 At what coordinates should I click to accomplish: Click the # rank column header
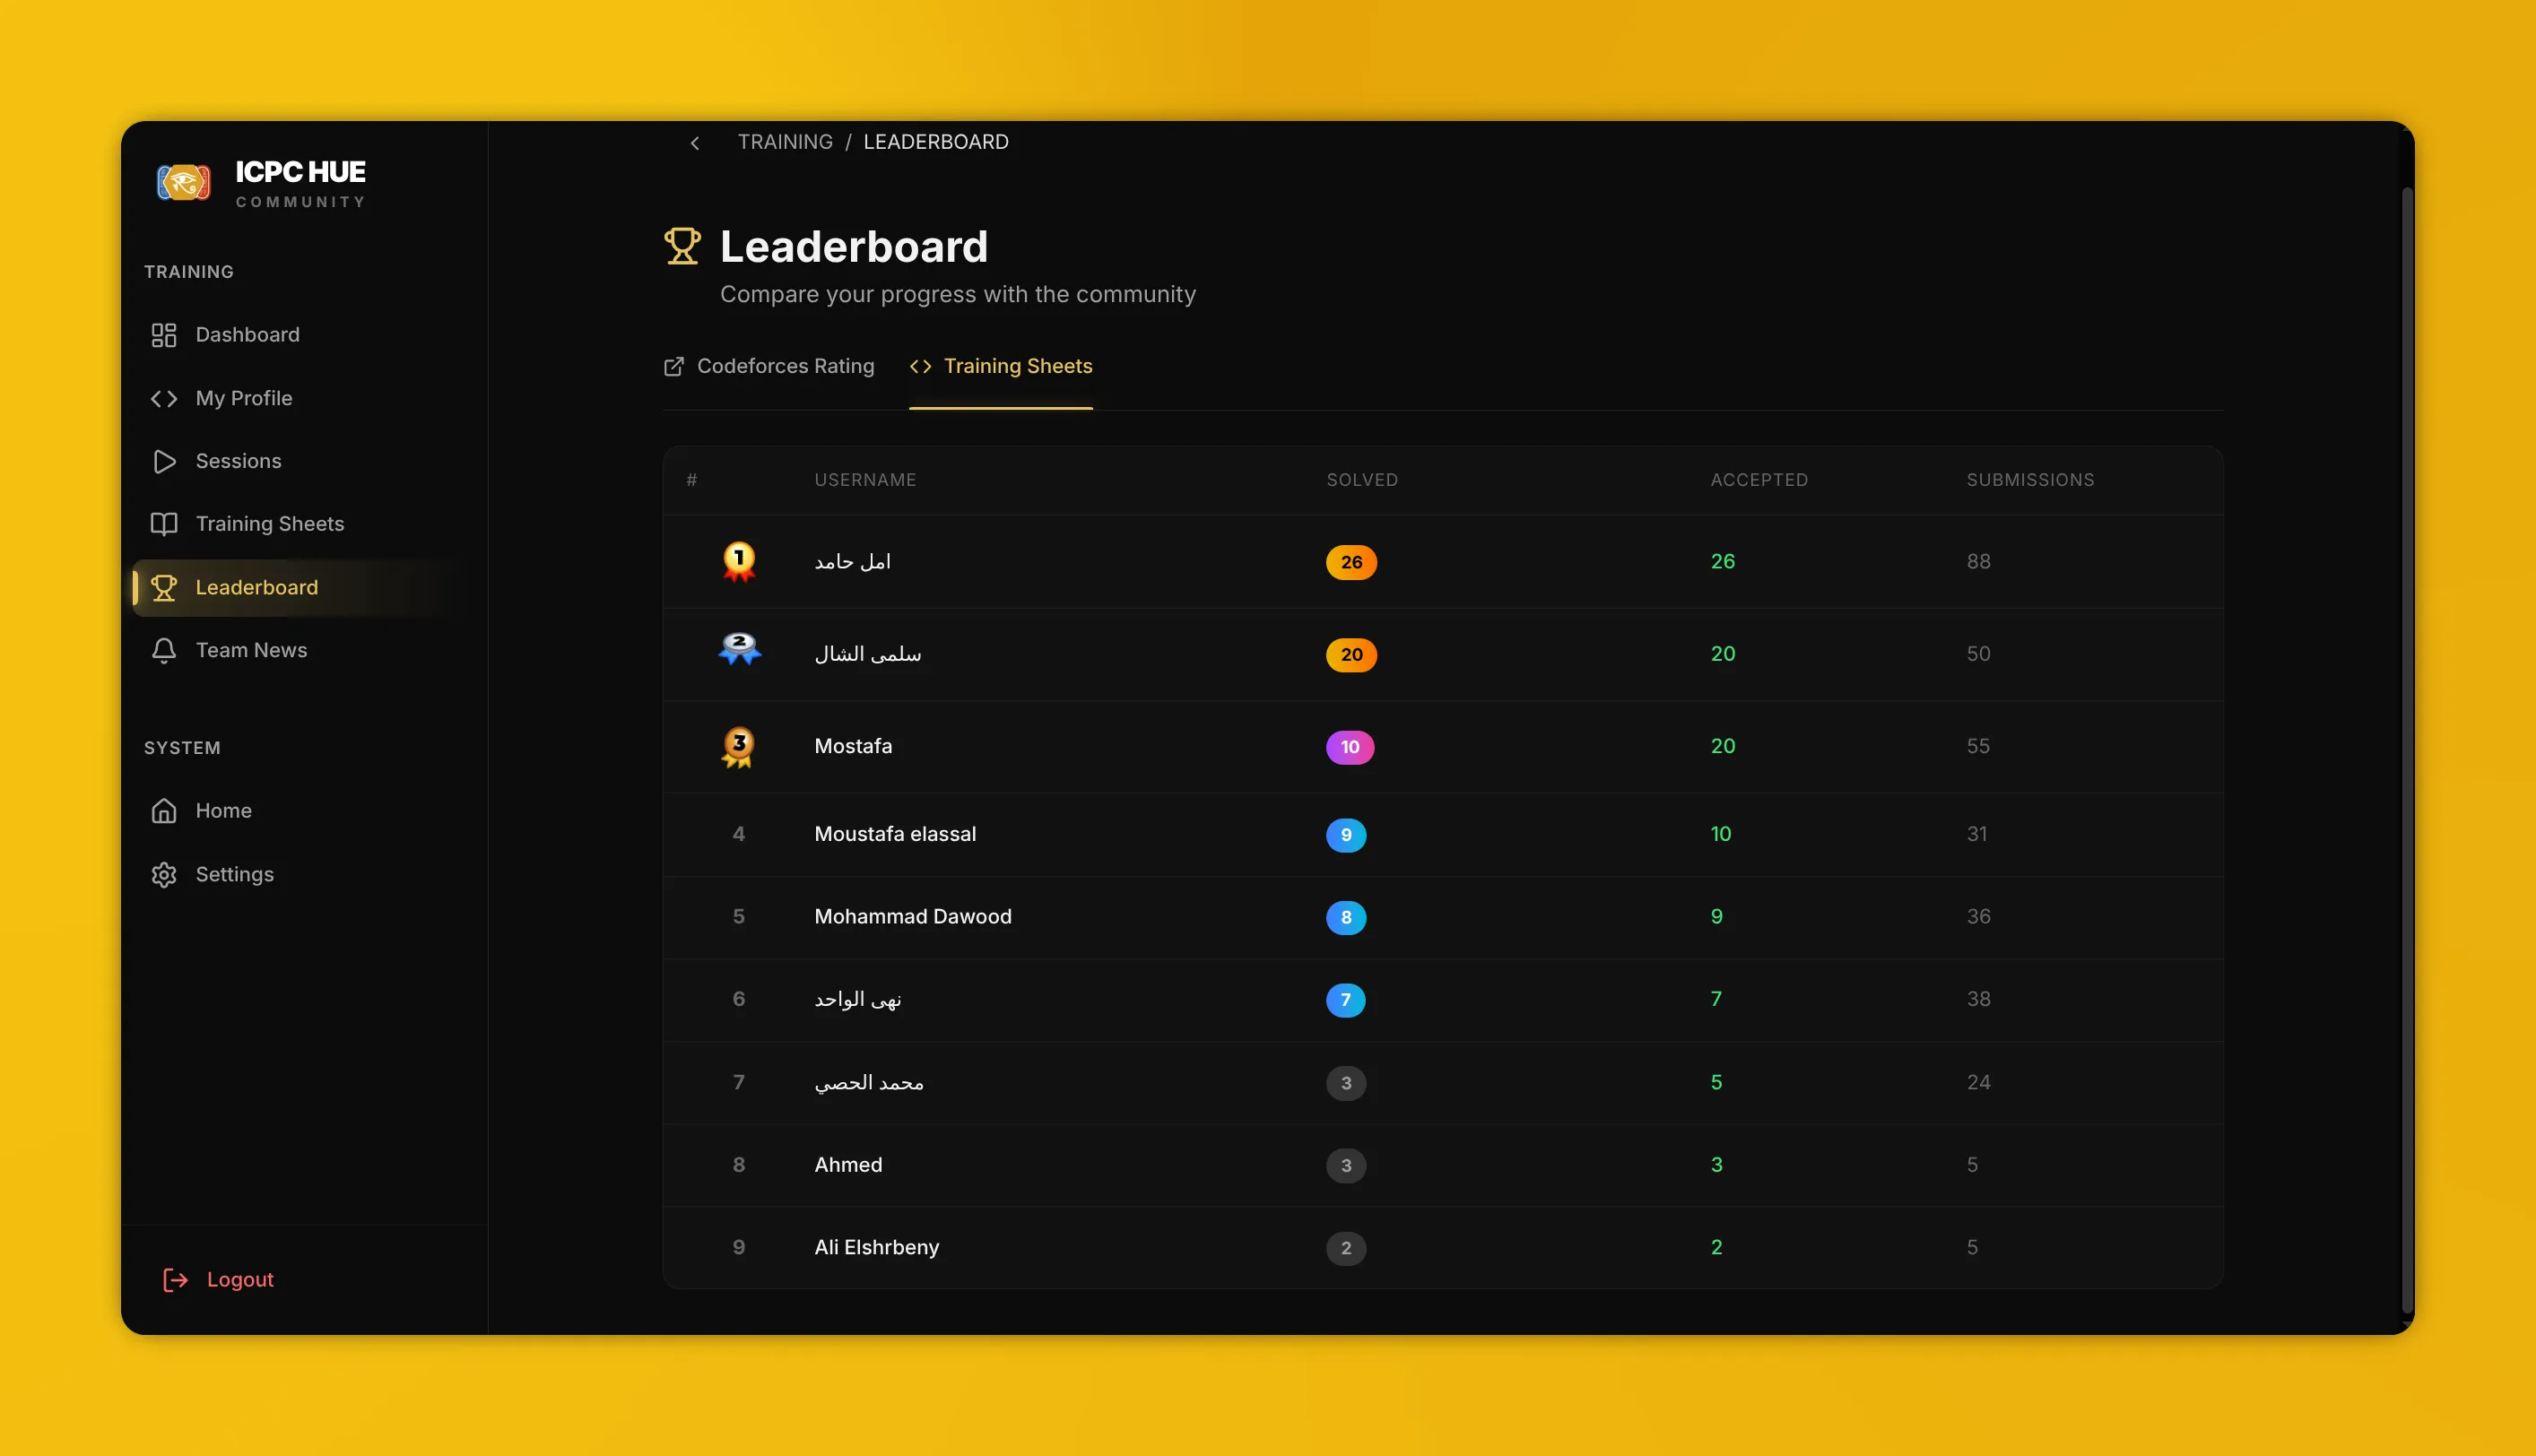692,480
